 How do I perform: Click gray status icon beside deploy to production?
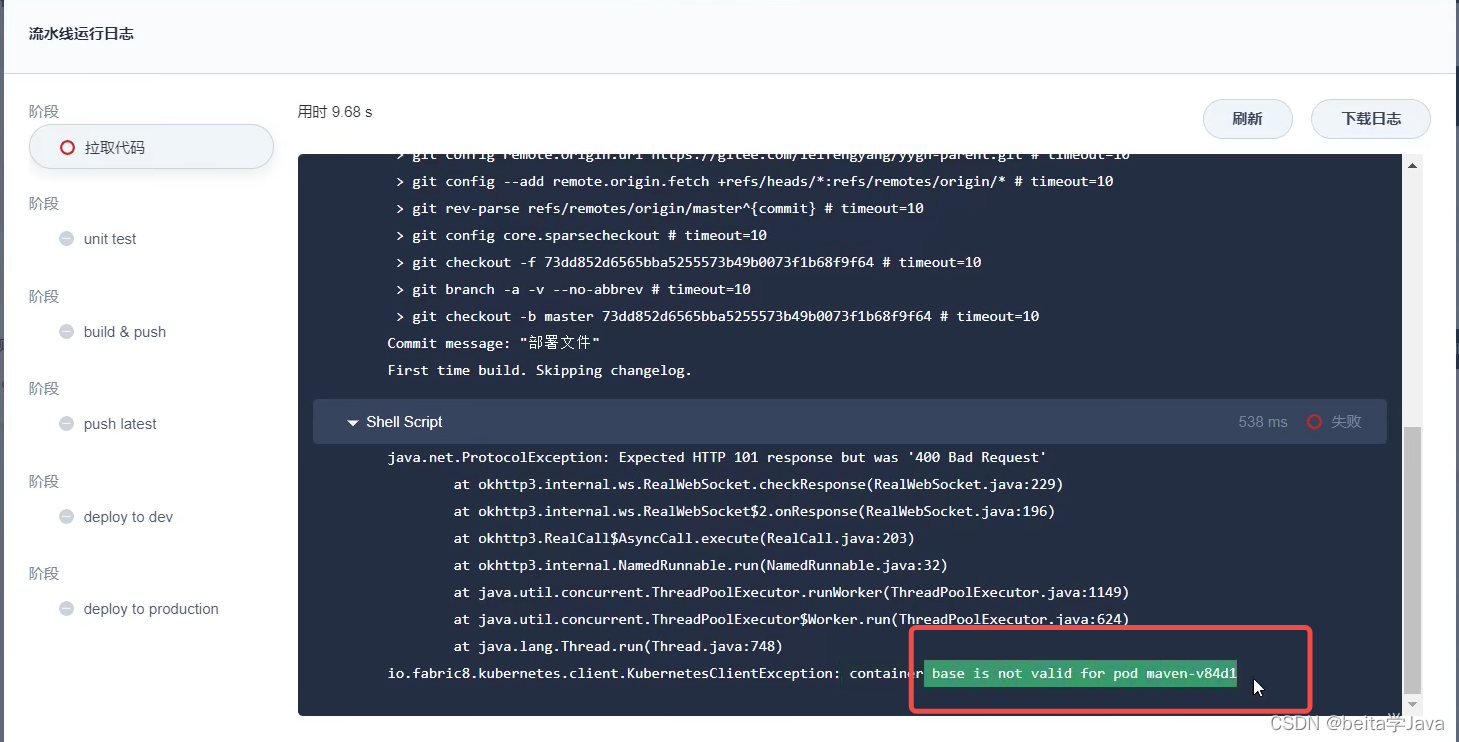click(x=66, y=609)
